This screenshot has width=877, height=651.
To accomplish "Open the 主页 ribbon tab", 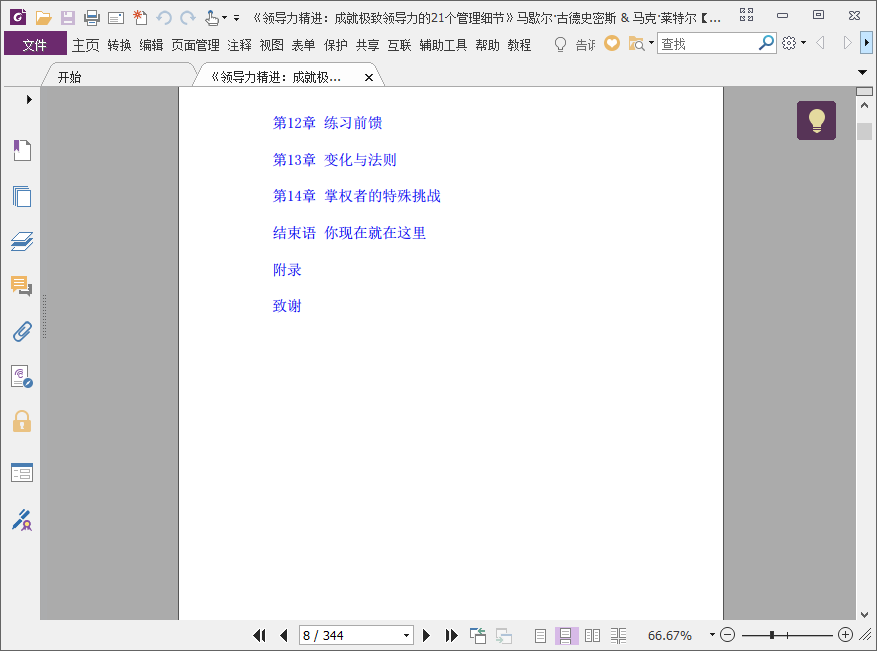I will pyautogui.click(x=86, y=45).
